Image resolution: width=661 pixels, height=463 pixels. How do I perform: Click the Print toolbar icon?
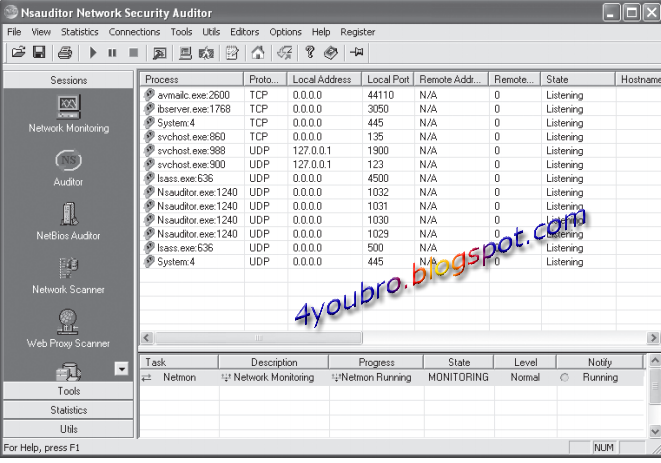click(65, 53)
